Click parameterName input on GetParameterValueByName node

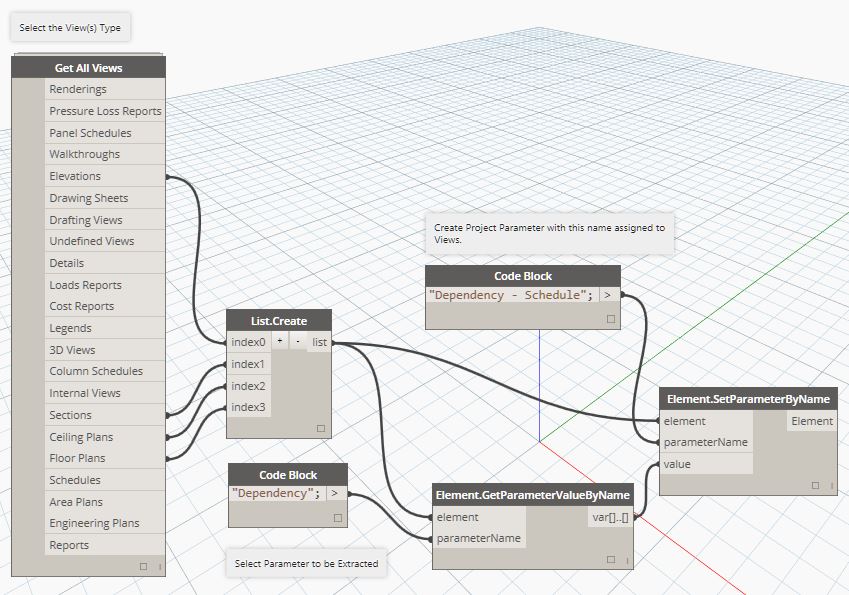pyautogui.click(x=479, y=538)
